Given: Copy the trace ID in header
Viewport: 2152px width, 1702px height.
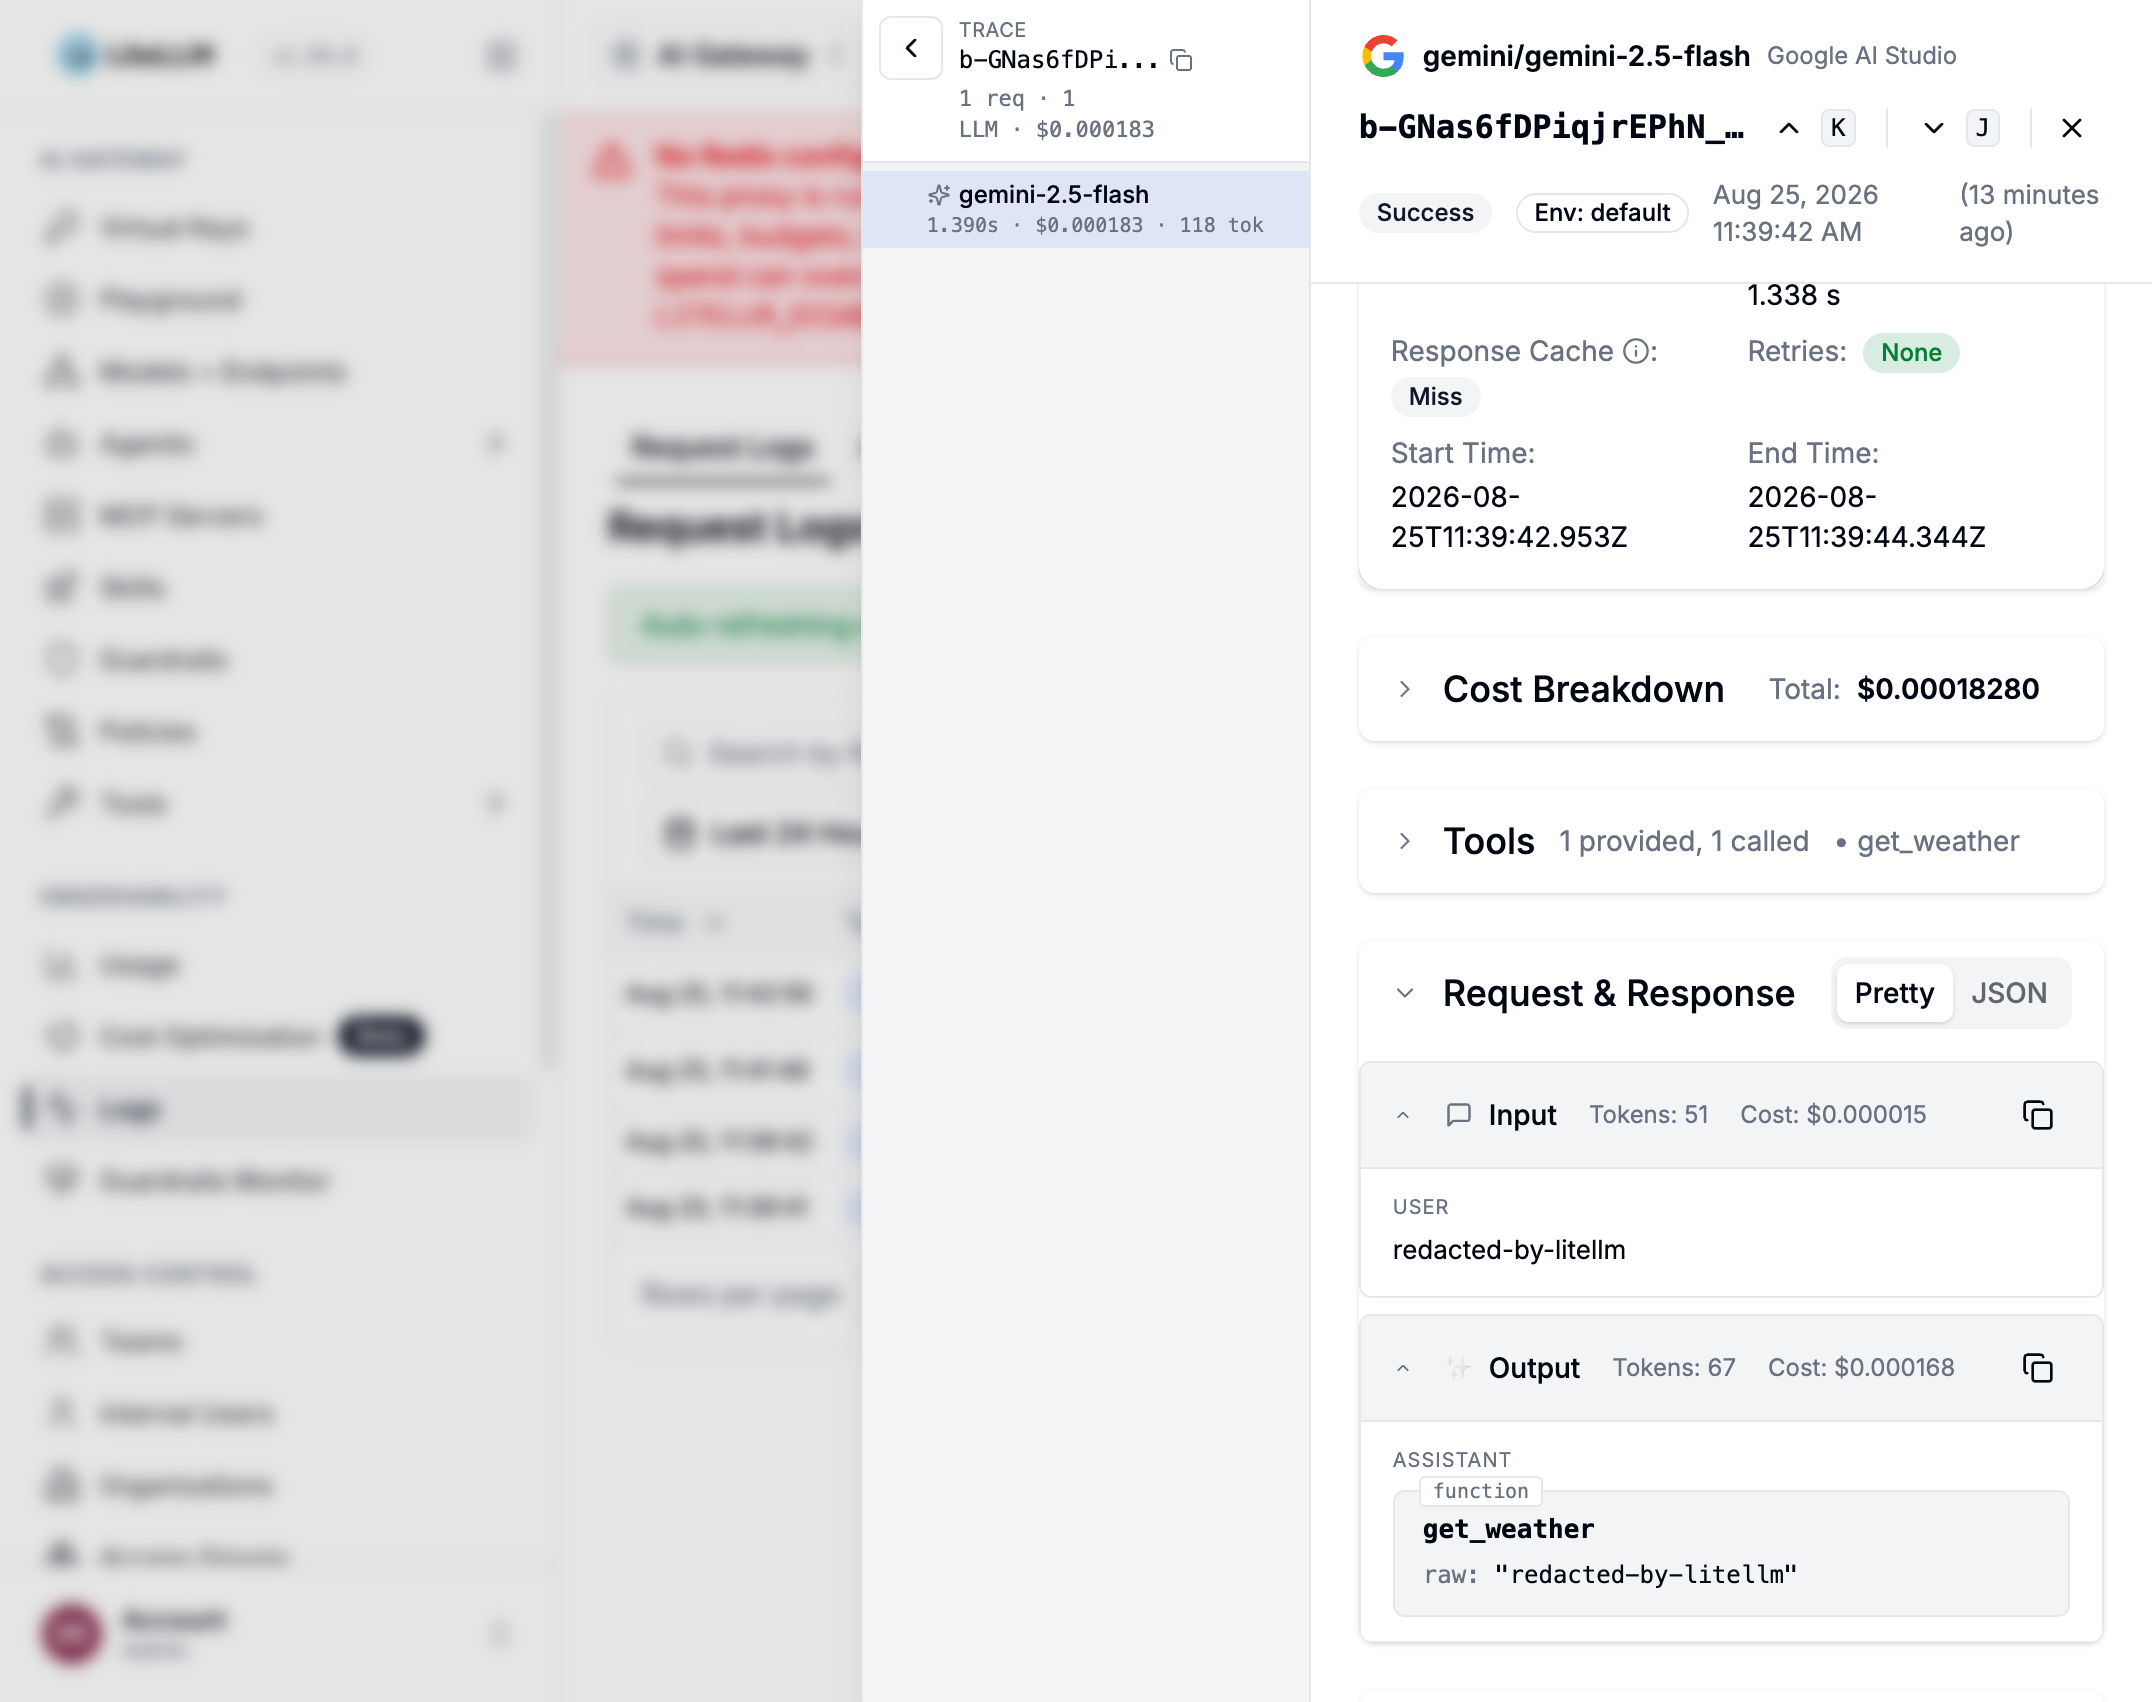Looking at the screenshot, I should (1181, 60).
